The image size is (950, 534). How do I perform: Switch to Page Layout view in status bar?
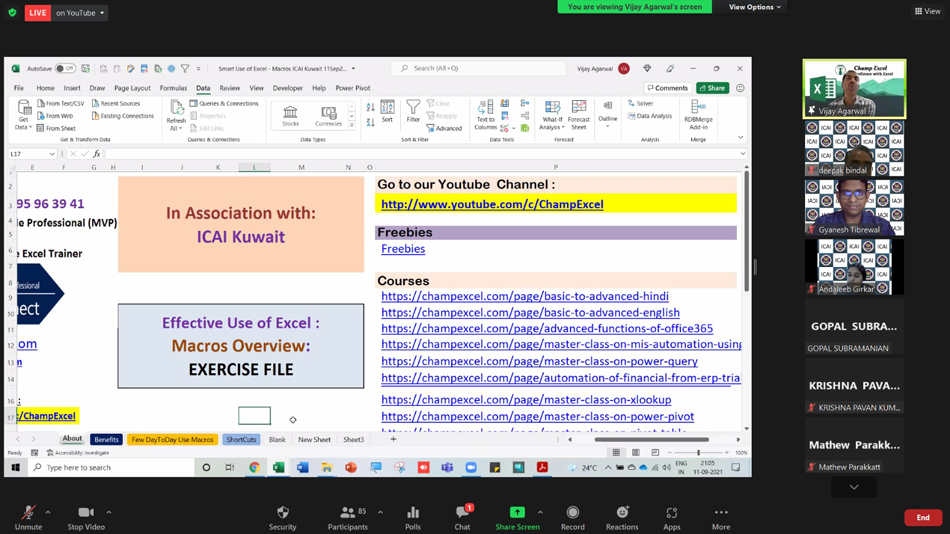(x=636, y=452)
